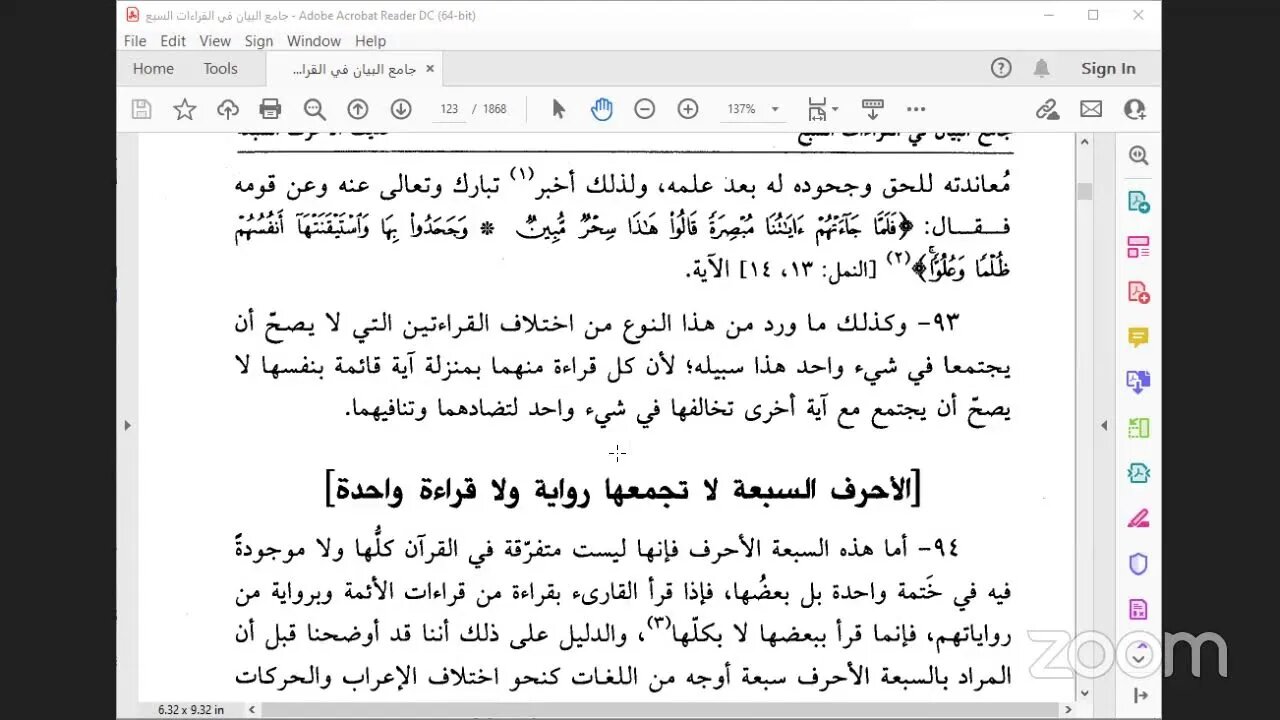Switch to the Tools tab
This screenshot has height=720, width=1280.
(220, 69)
